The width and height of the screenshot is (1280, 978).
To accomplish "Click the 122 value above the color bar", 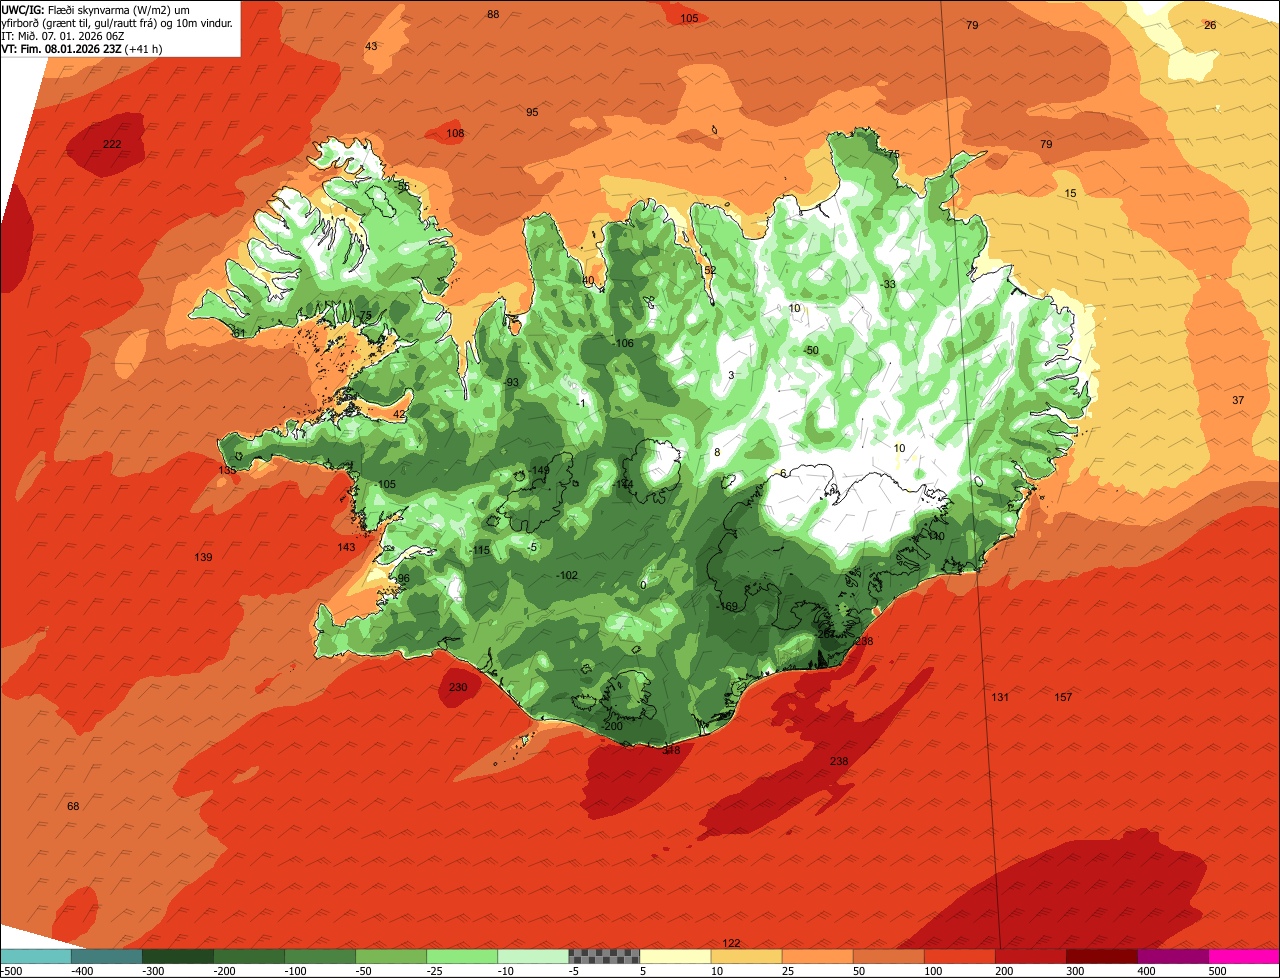I will pos(732,943).
